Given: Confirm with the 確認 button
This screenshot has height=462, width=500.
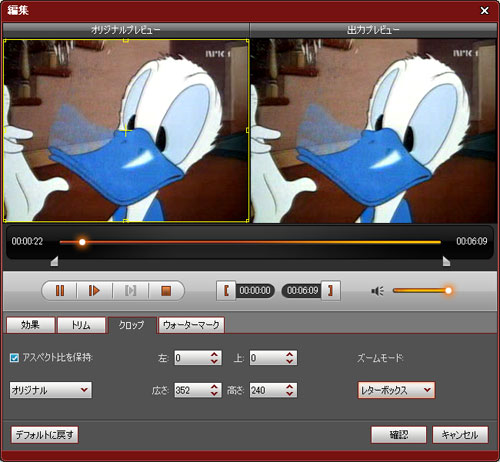Looking at the screenshot, I should pos(399,435).
